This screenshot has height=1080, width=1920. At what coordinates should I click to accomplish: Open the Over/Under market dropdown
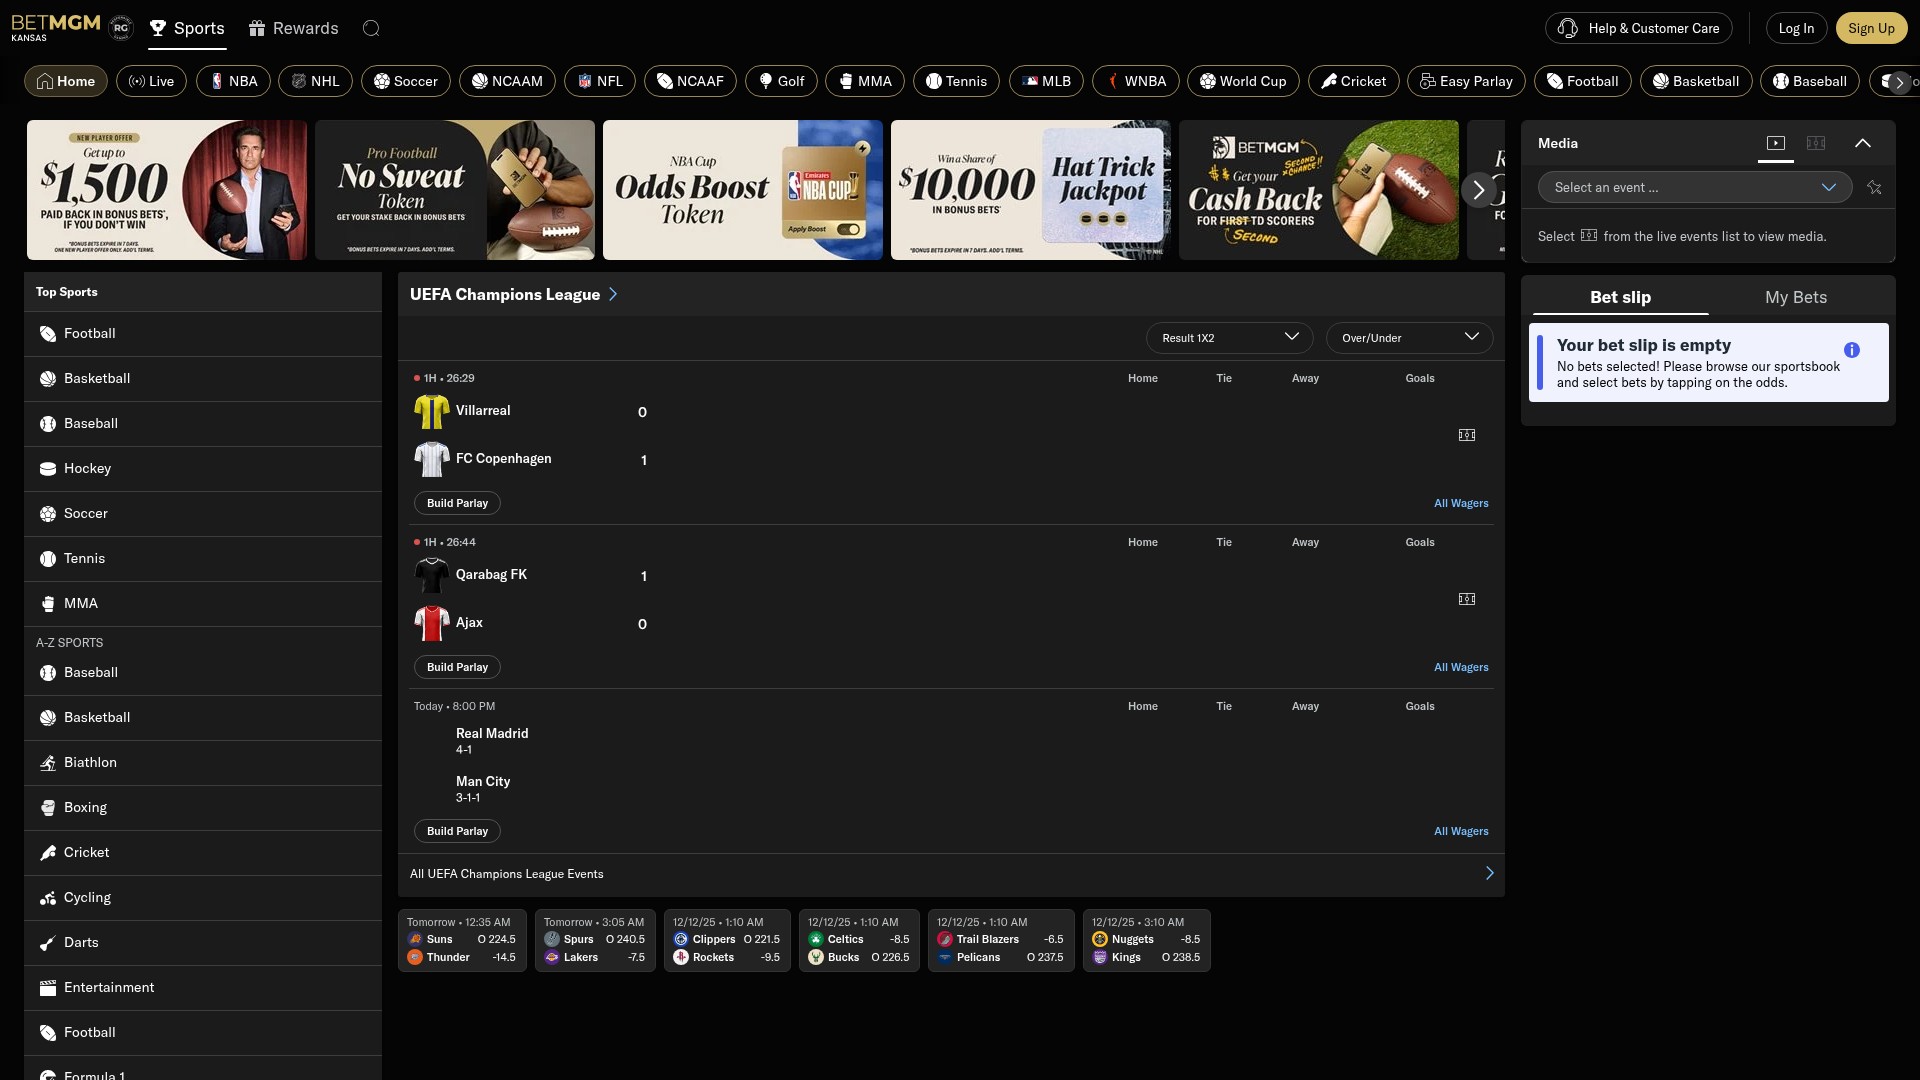tap(1409, 338)
